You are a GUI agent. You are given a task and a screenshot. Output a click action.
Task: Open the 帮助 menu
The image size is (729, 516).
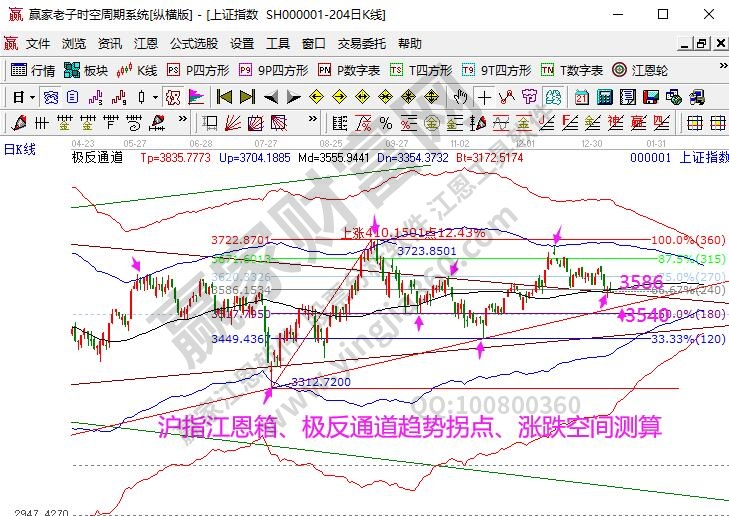tap(410, 44)
